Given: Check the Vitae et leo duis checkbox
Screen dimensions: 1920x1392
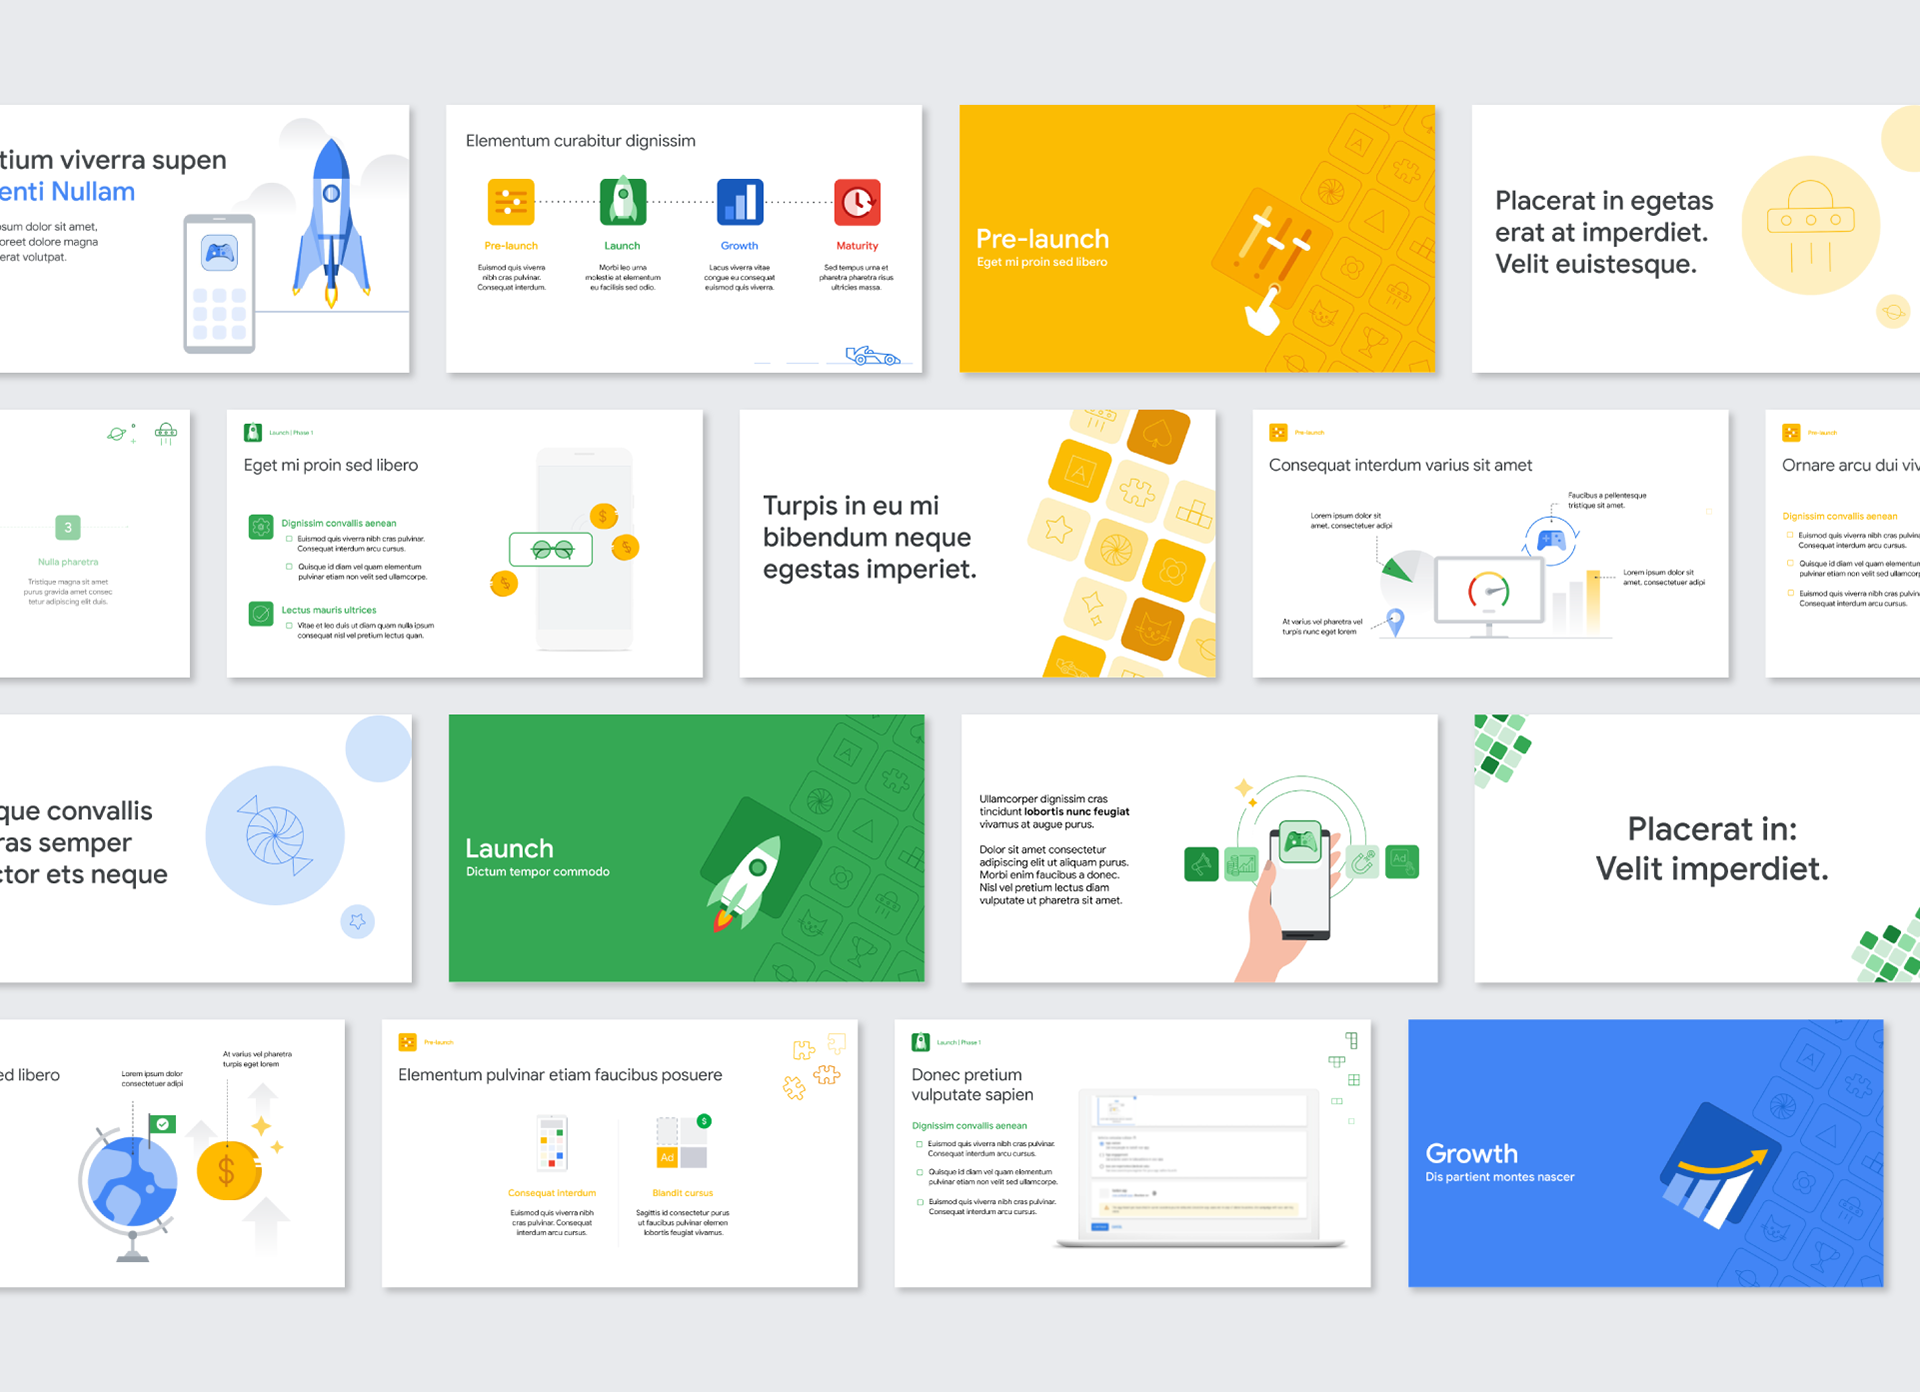Looking at the screenshot, I should (x=289, y=626).
